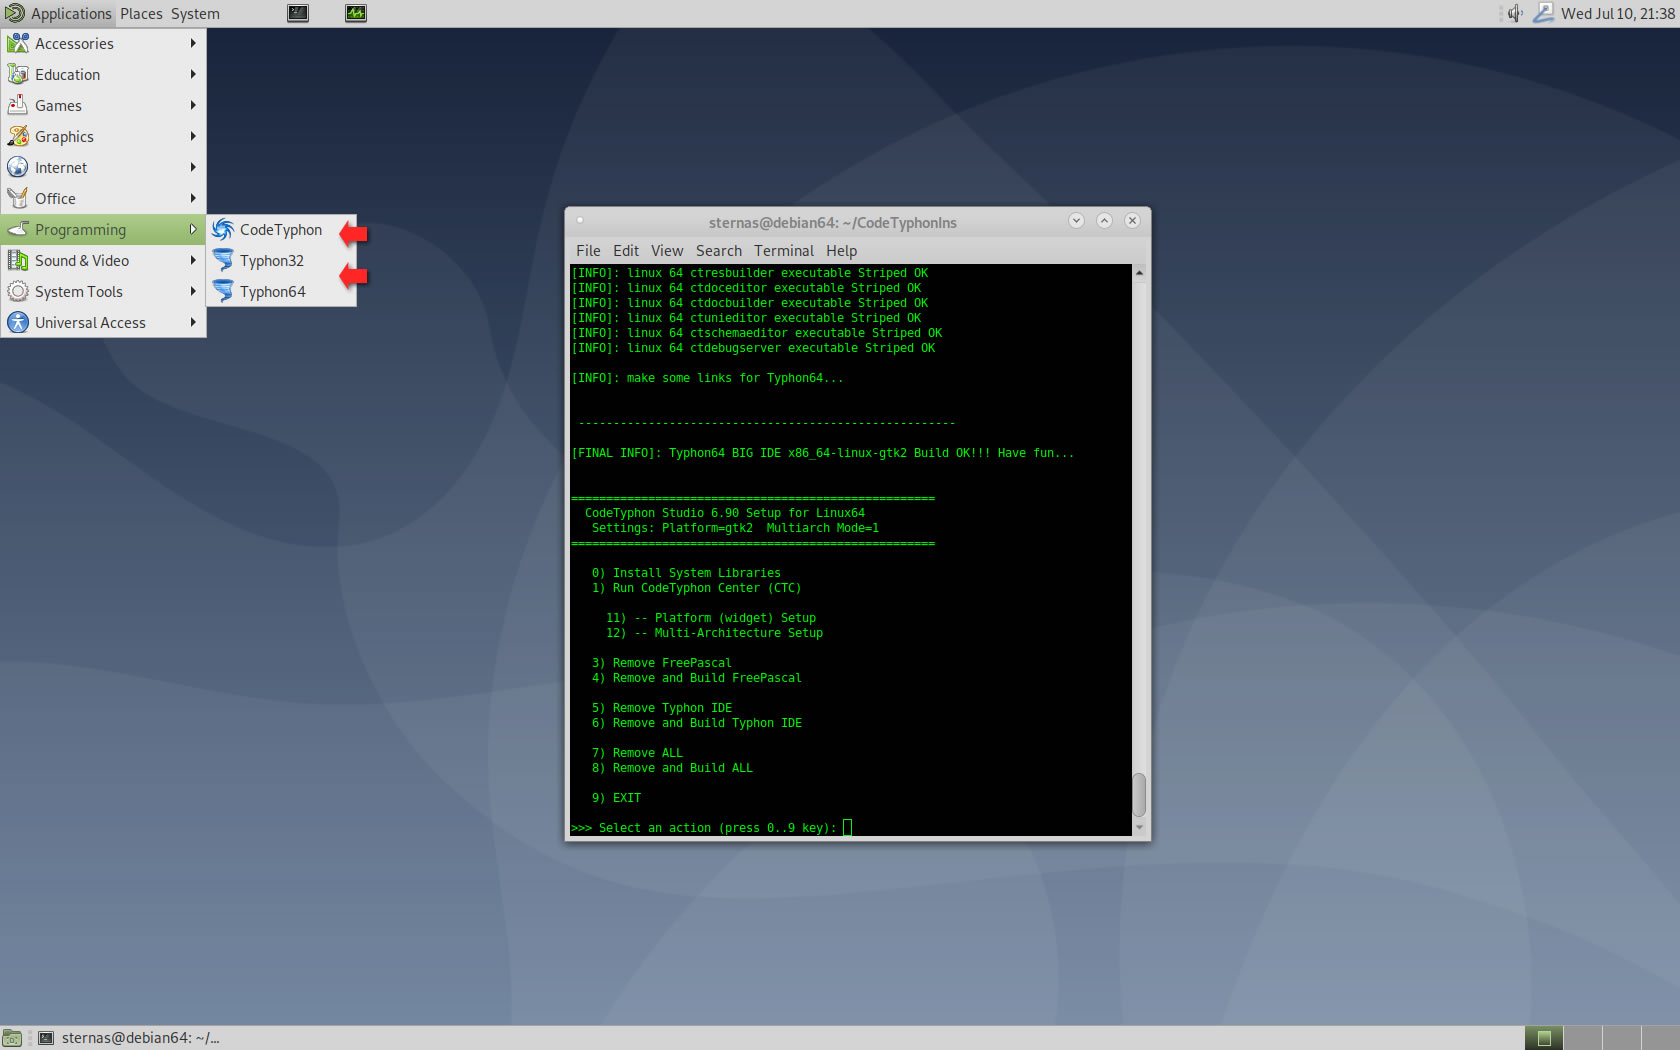Select the first workspace in switcher
The width and height of the screenshot is (1680, 1050).
(x=1544, y=1038)
